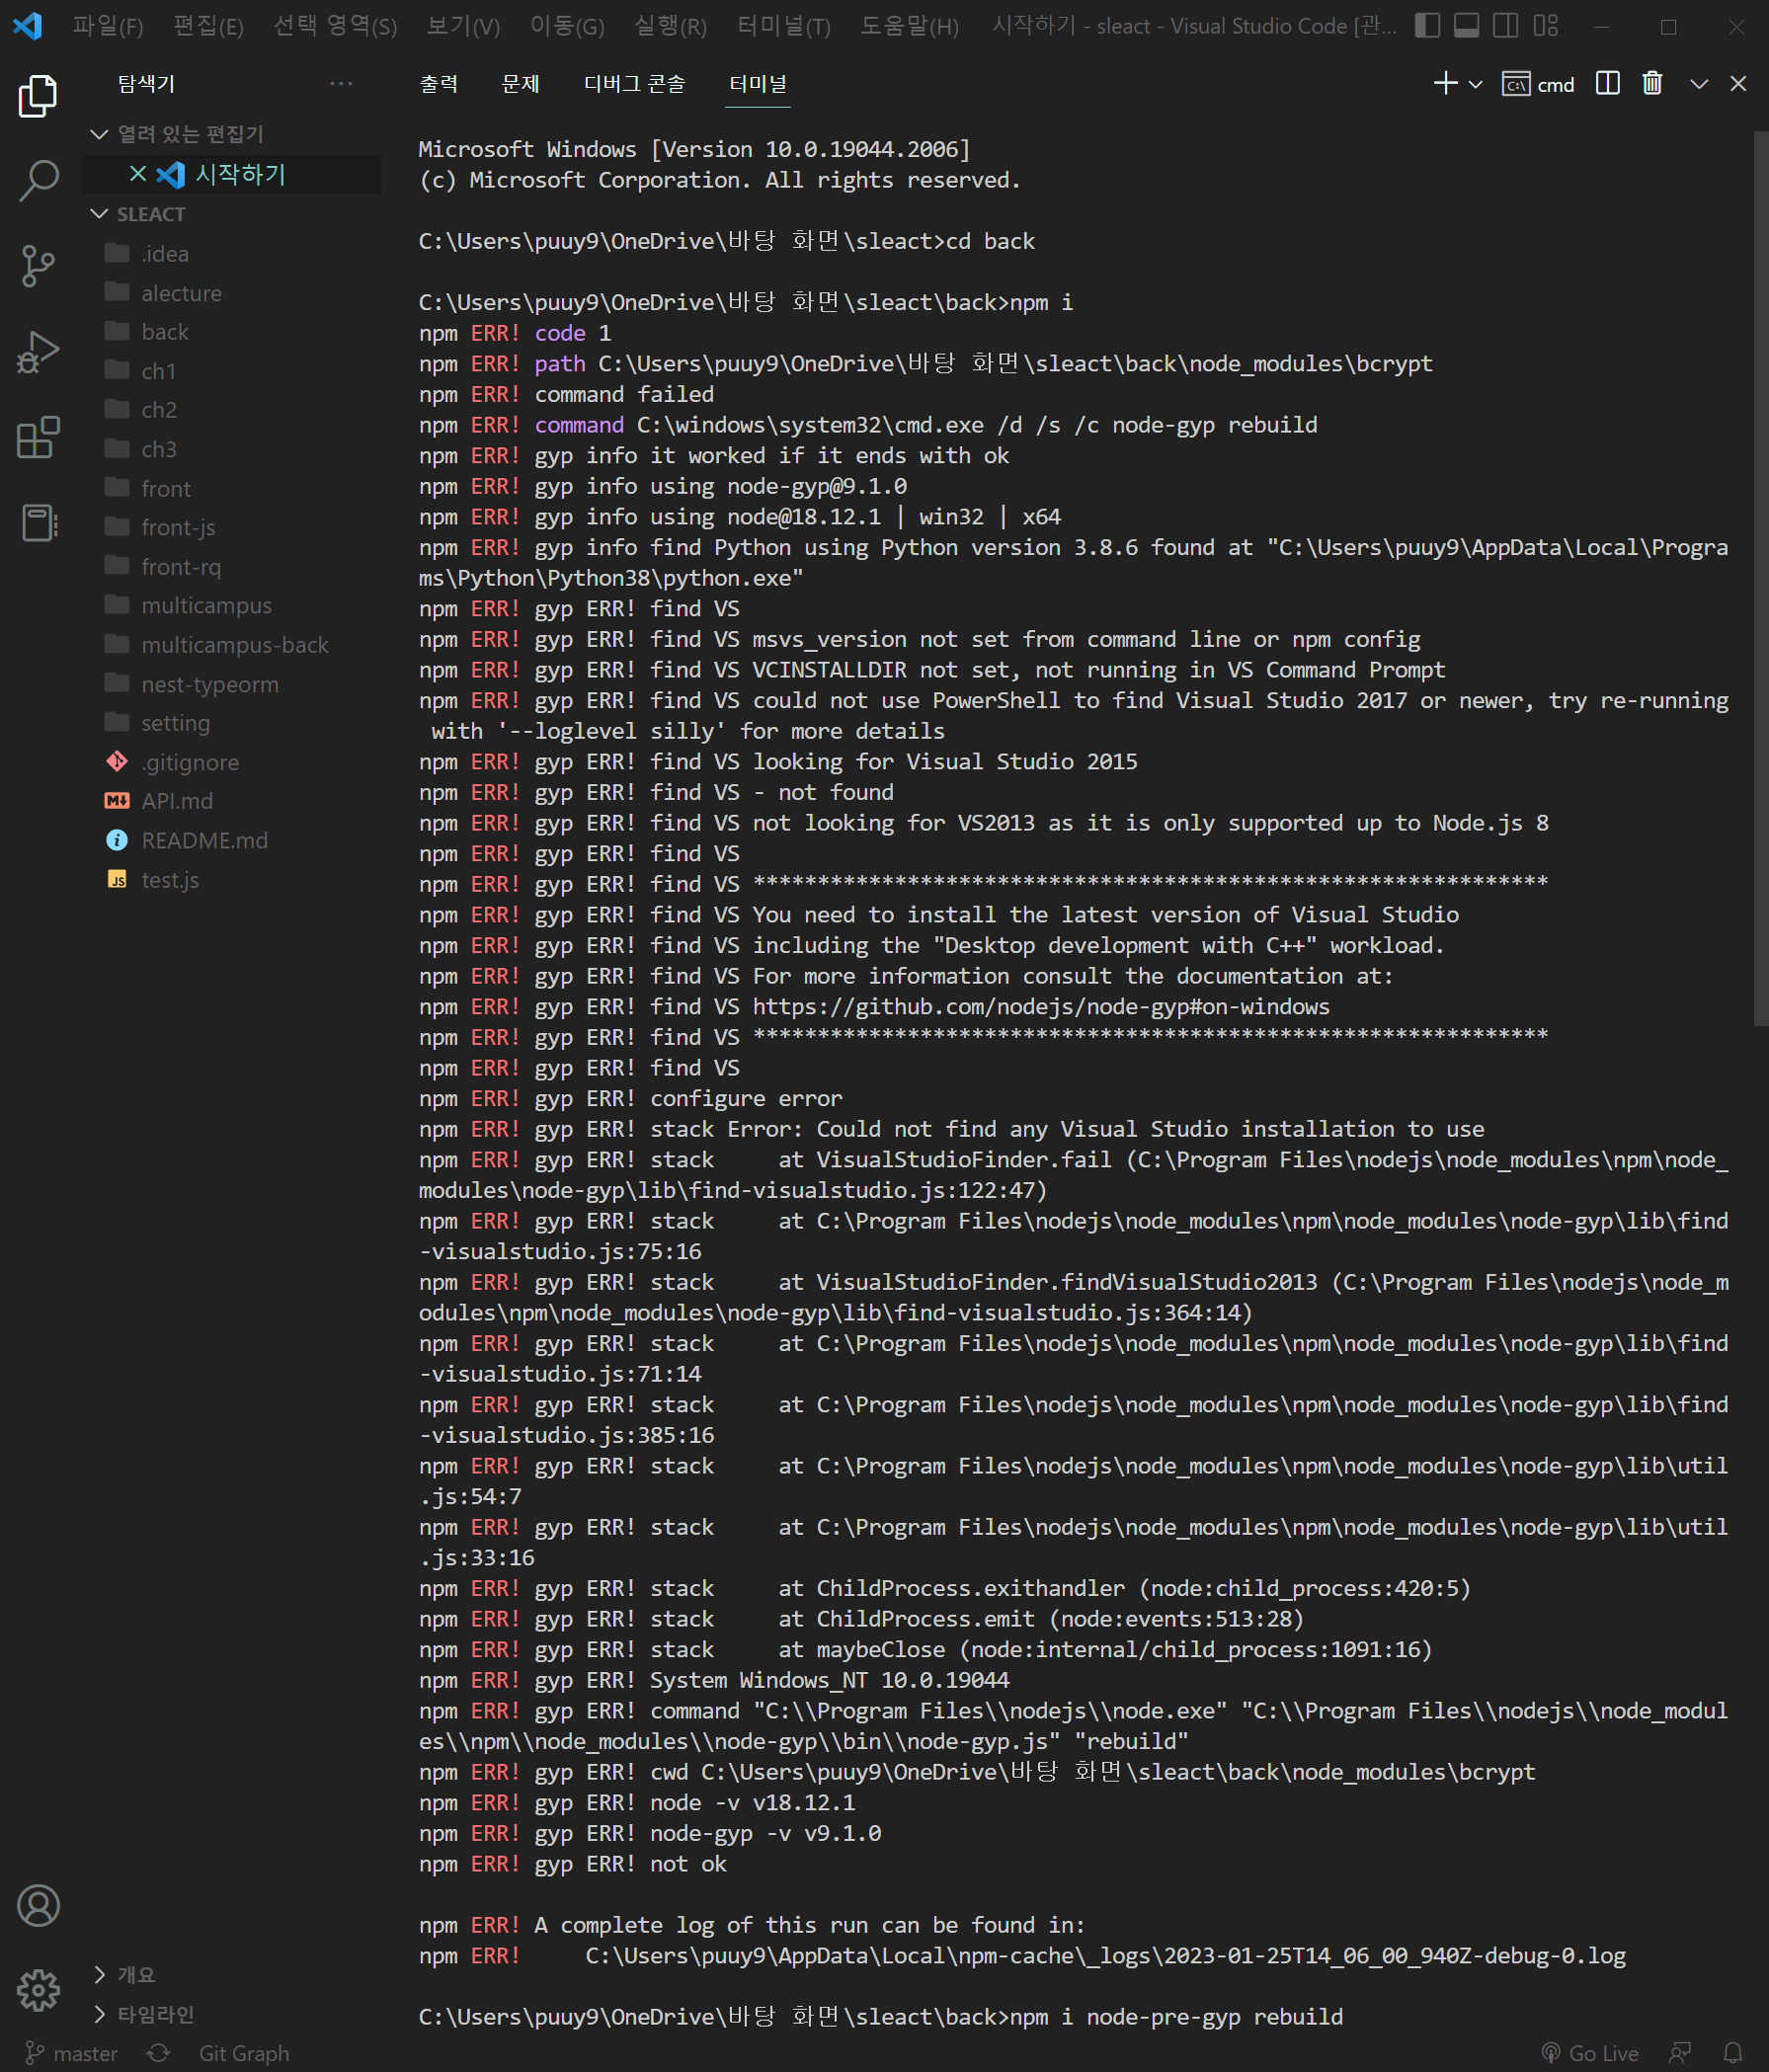Open the Run and Debug view
The height and width of the screenshot is (2072, 1769).
coord(38,352)
